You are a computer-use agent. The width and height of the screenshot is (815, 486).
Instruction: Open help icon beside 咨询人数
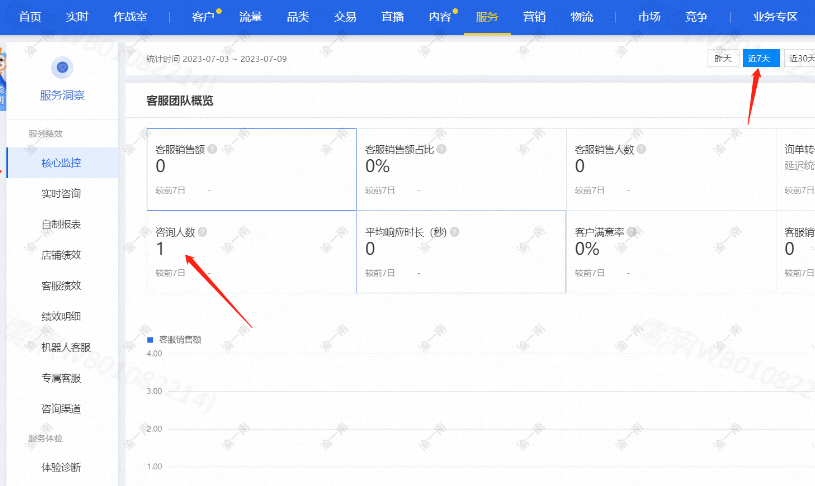click(202, 232)
